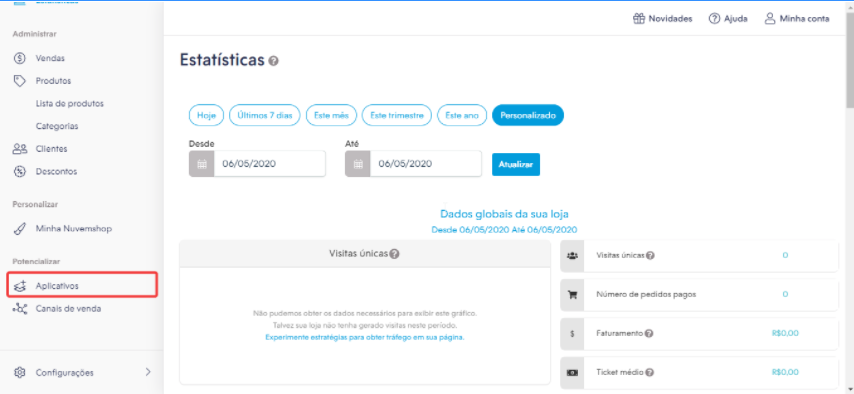The image size is (854, 394).
Task: Click the Novidades gift icon
Action: tap(638, 19)
